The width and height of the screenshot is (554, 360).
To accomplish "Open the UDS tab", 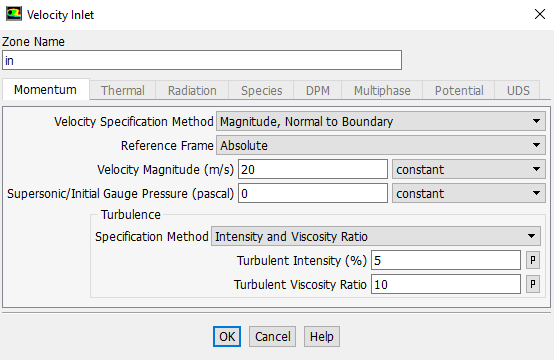I will (x=518, y=90).
